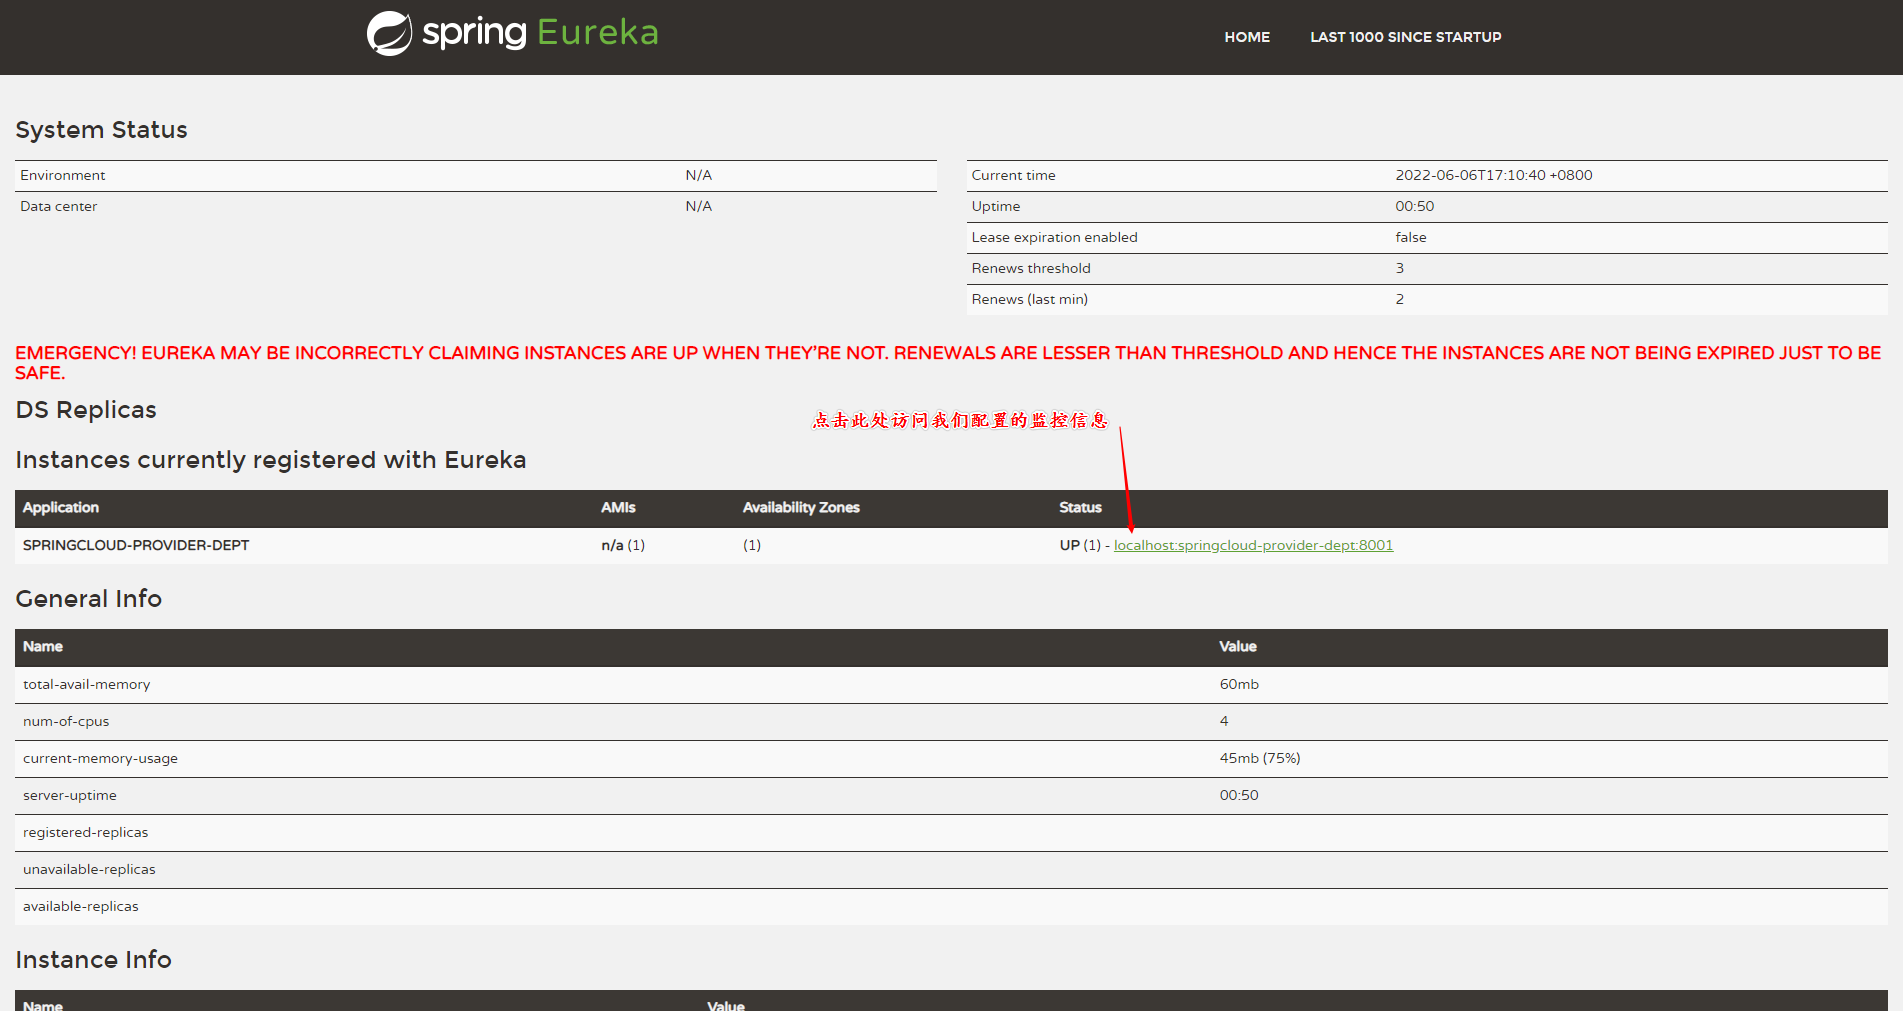Click the System Status heading
Image resolution: width=1903 pixels, height=1011 pixels.
coord(101,130)
